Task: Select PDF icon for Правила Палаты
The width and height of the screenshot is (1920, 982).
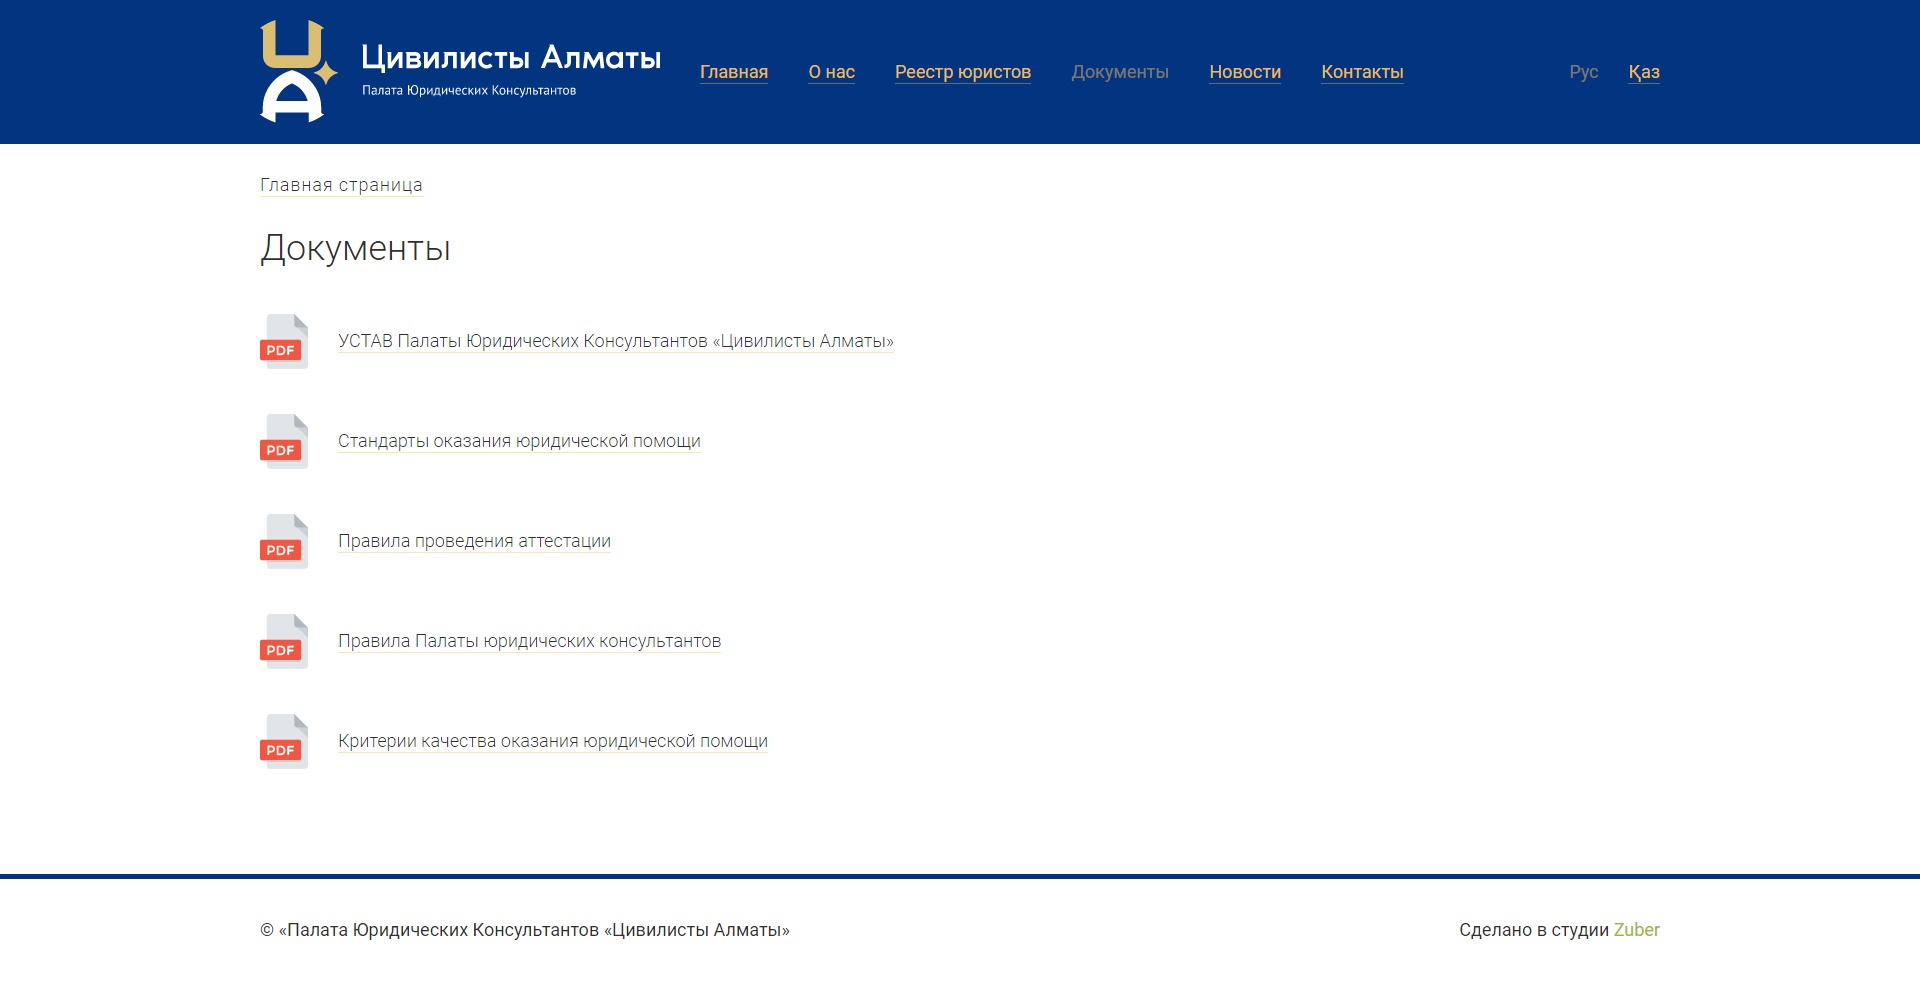Action: click(x=284, y=641)
